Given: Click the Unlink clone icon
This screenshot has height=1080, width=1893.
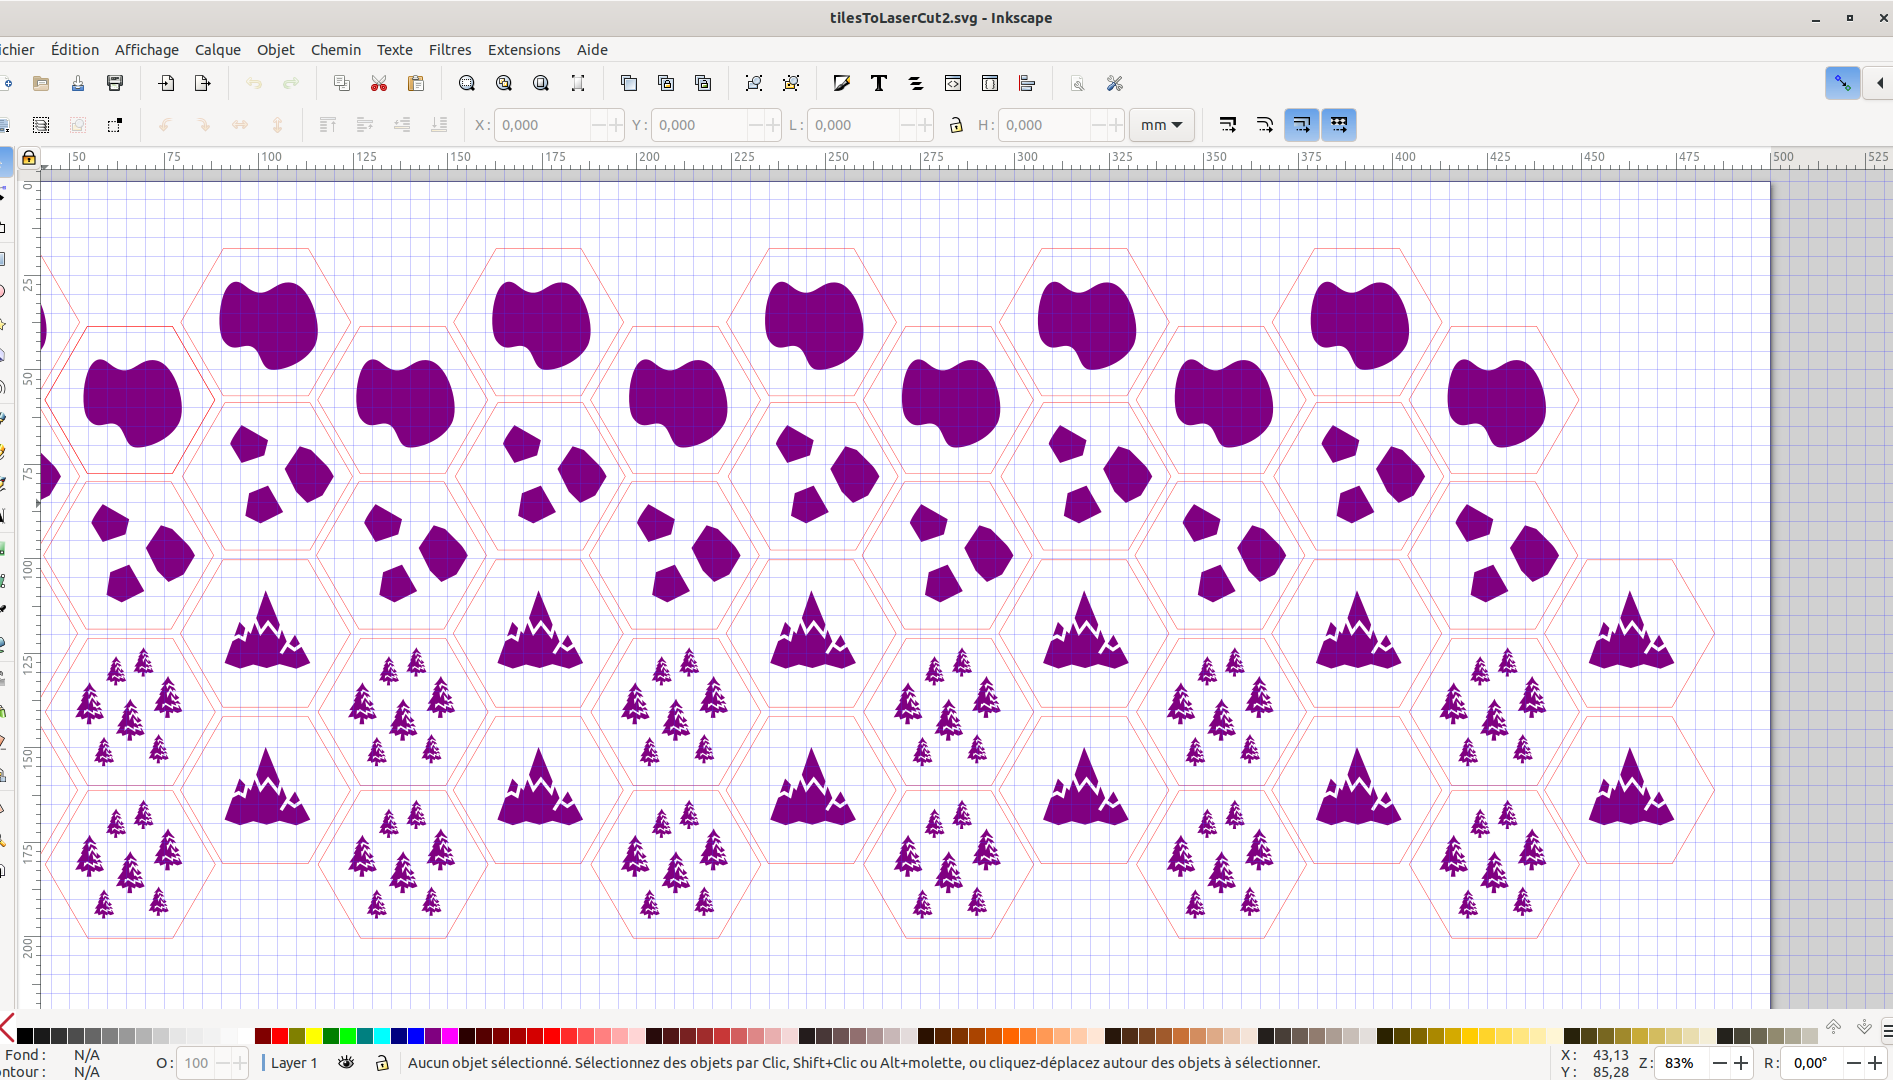Looking at the screenshot, I should pyautogui.click(x=703, y=83).
